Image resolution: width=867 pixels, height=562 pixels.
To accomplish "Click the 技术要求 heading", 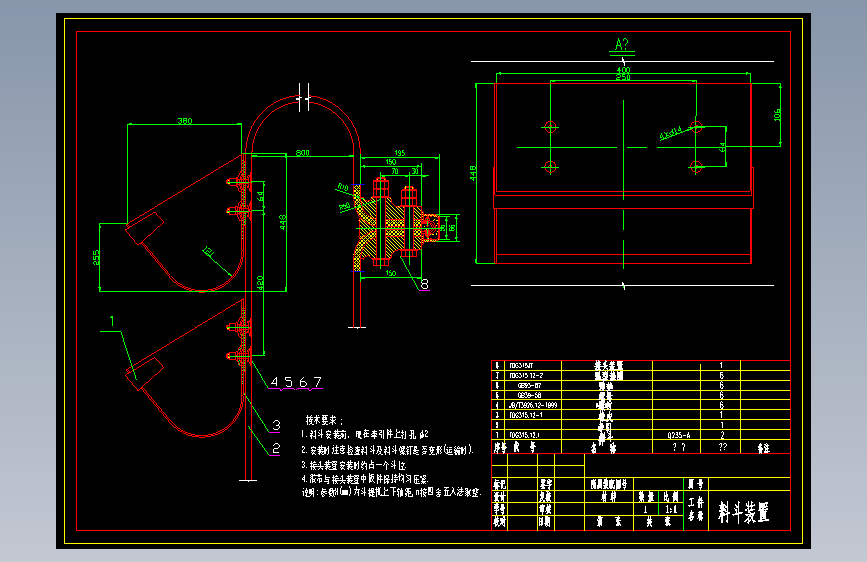I will coord(324,420).
